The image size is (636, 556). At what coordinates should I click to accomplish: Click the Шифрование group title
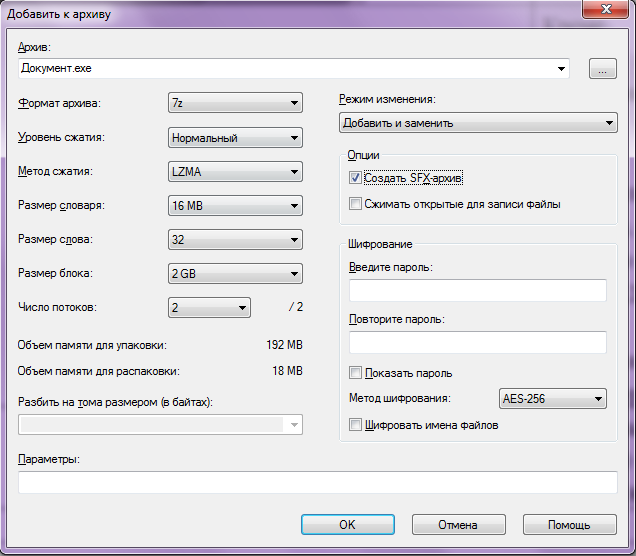tap(380, 244)
